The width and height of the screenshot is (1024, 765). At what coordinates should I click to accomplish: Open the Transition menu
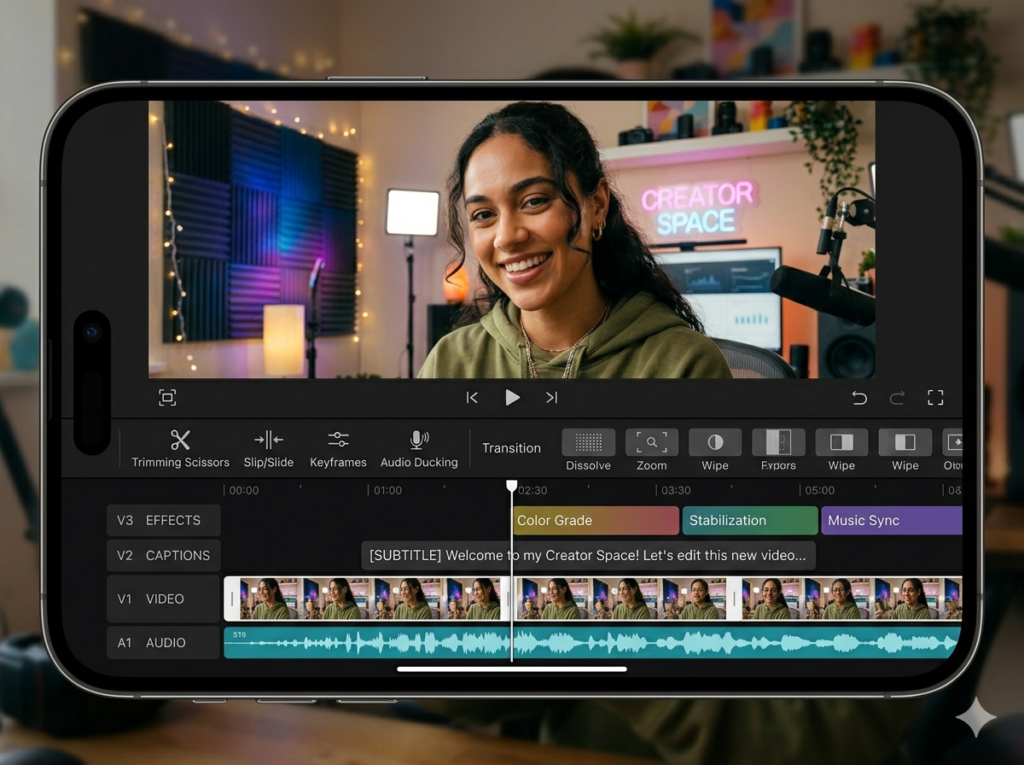click(x=511, y=447)
